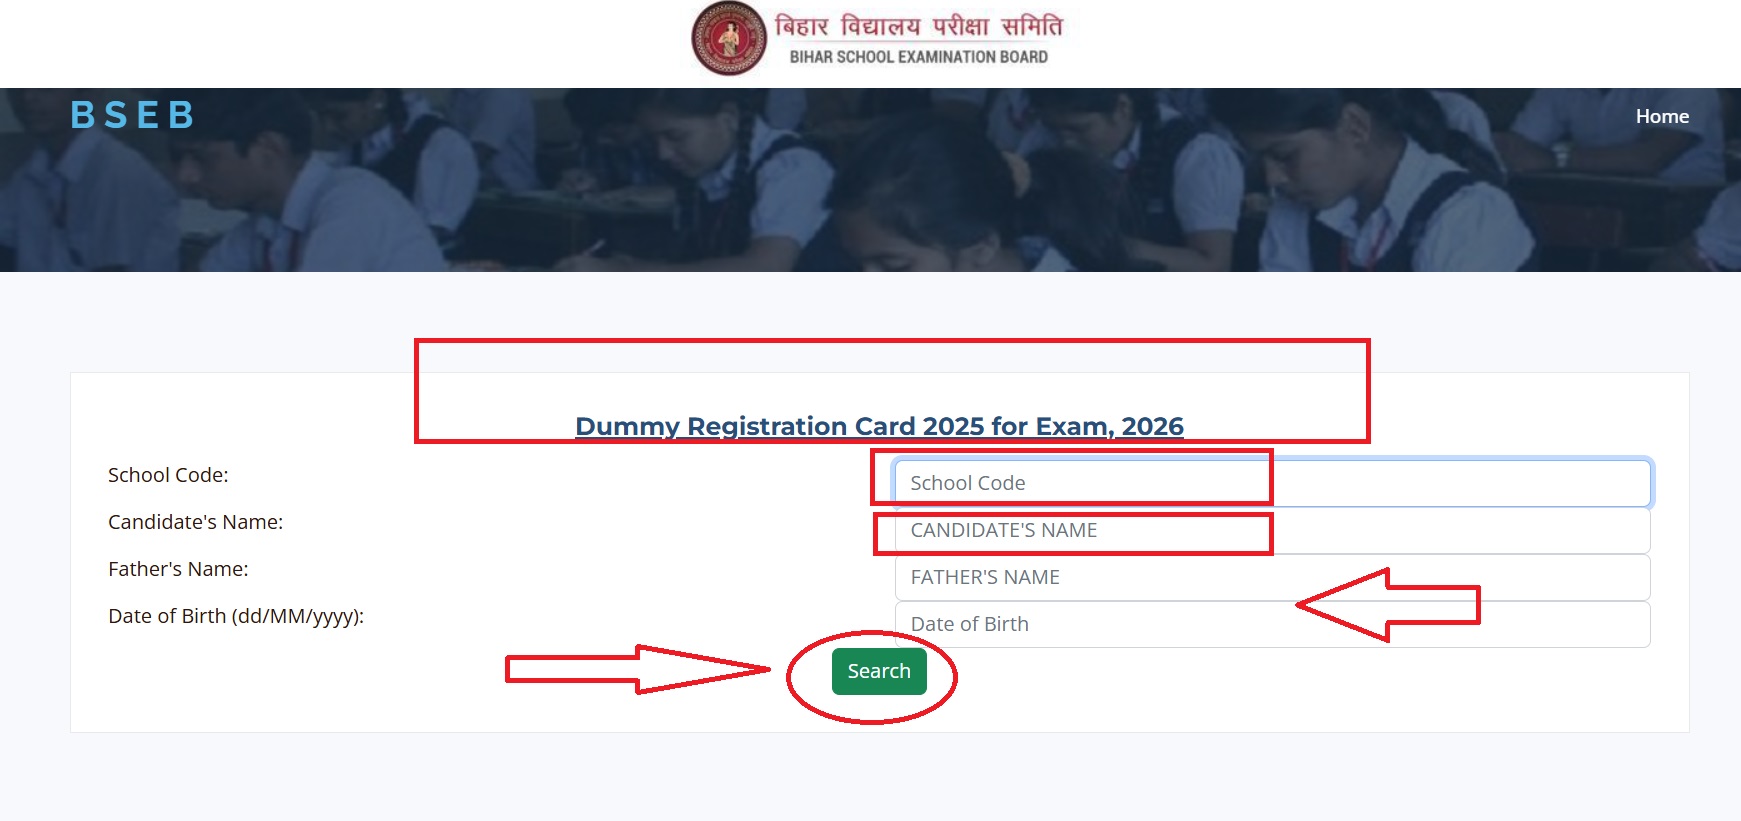Click the 'Date of Birth (dd/MM/yyyy):' label

236,616
